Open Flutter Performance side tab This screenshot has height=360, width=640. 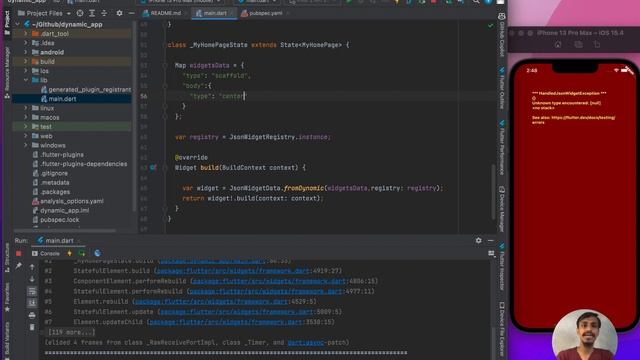tap(502, 147)
